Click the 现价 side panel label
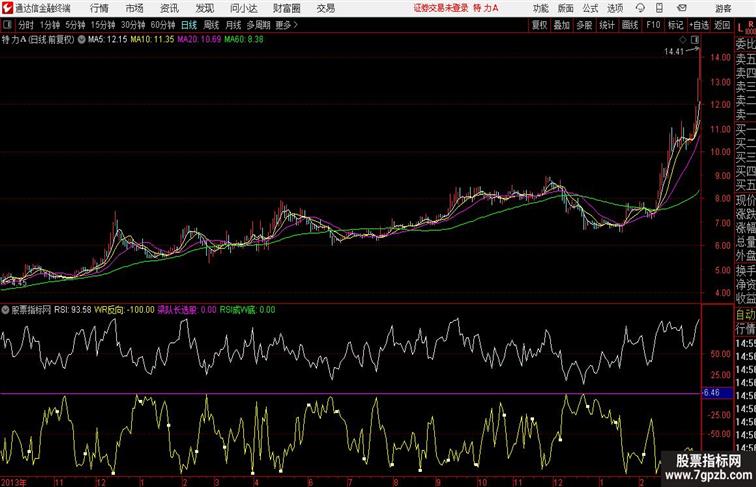The image size is (756, 487). (745, 200)
